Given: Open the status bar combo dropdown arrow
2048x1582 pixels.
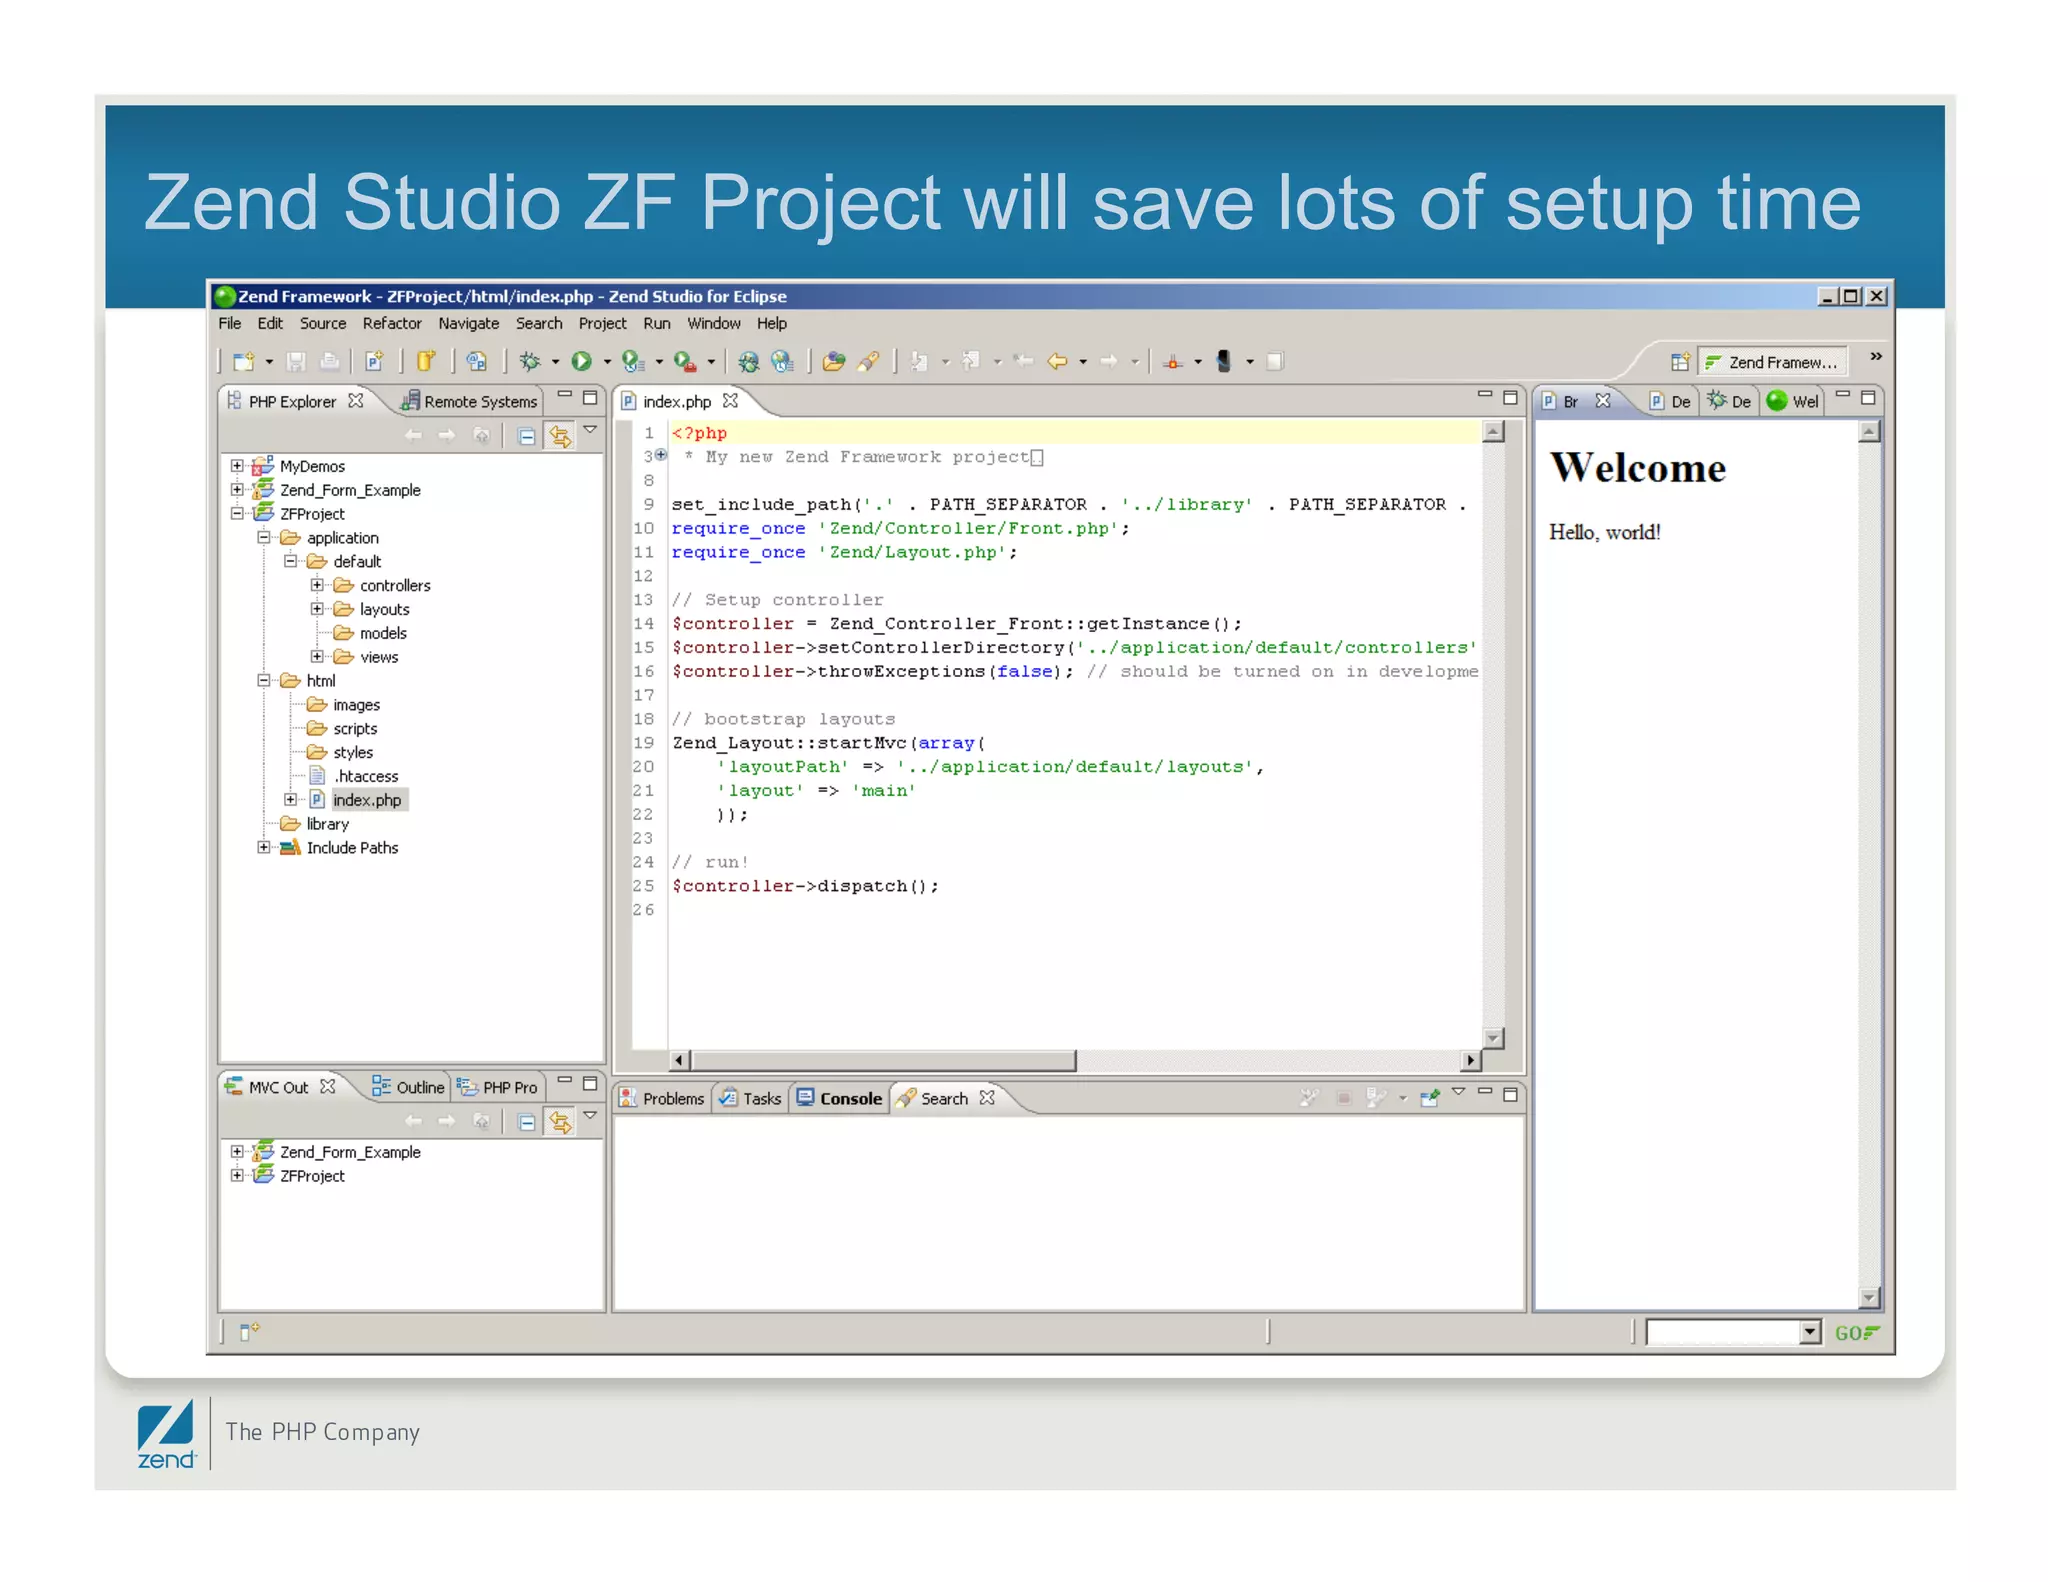Looking at the screenshot, I should (x=1810, y=1332).
